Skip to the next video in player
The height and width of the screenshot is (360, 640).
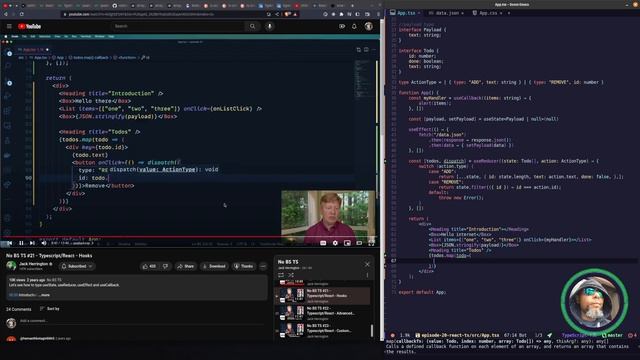[32, 243]
